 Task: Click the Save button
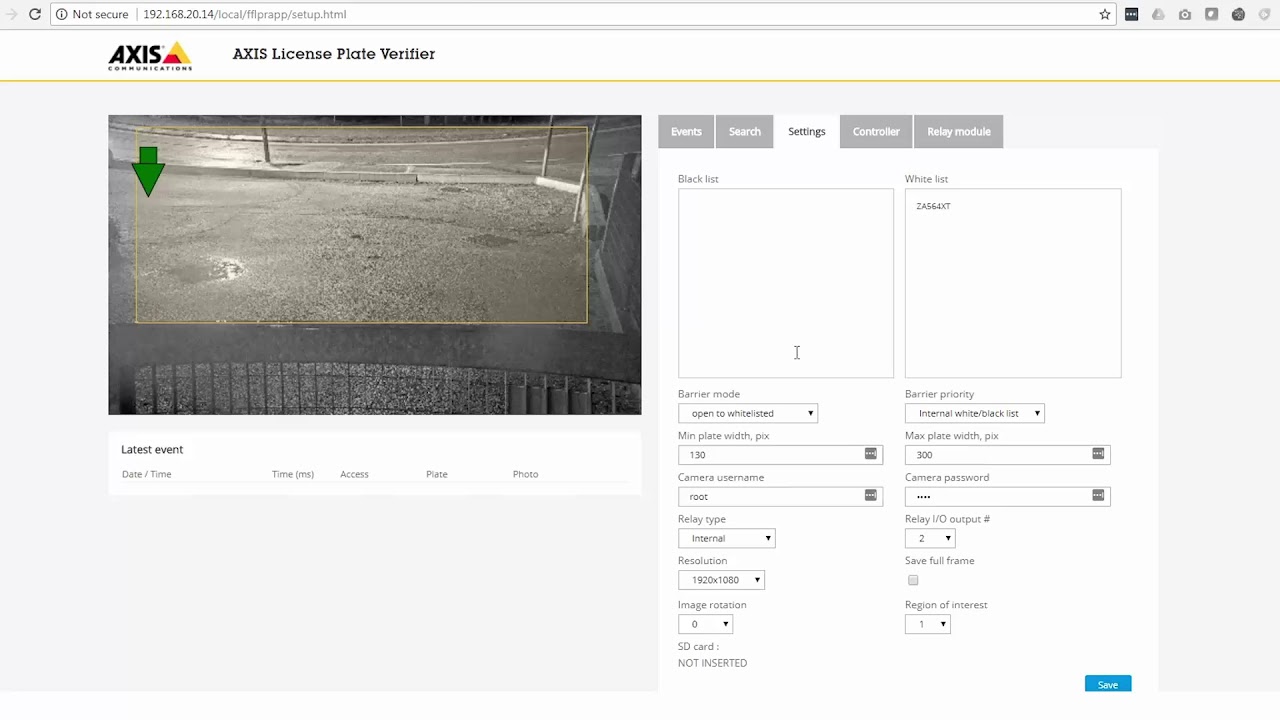(1108, 684)
